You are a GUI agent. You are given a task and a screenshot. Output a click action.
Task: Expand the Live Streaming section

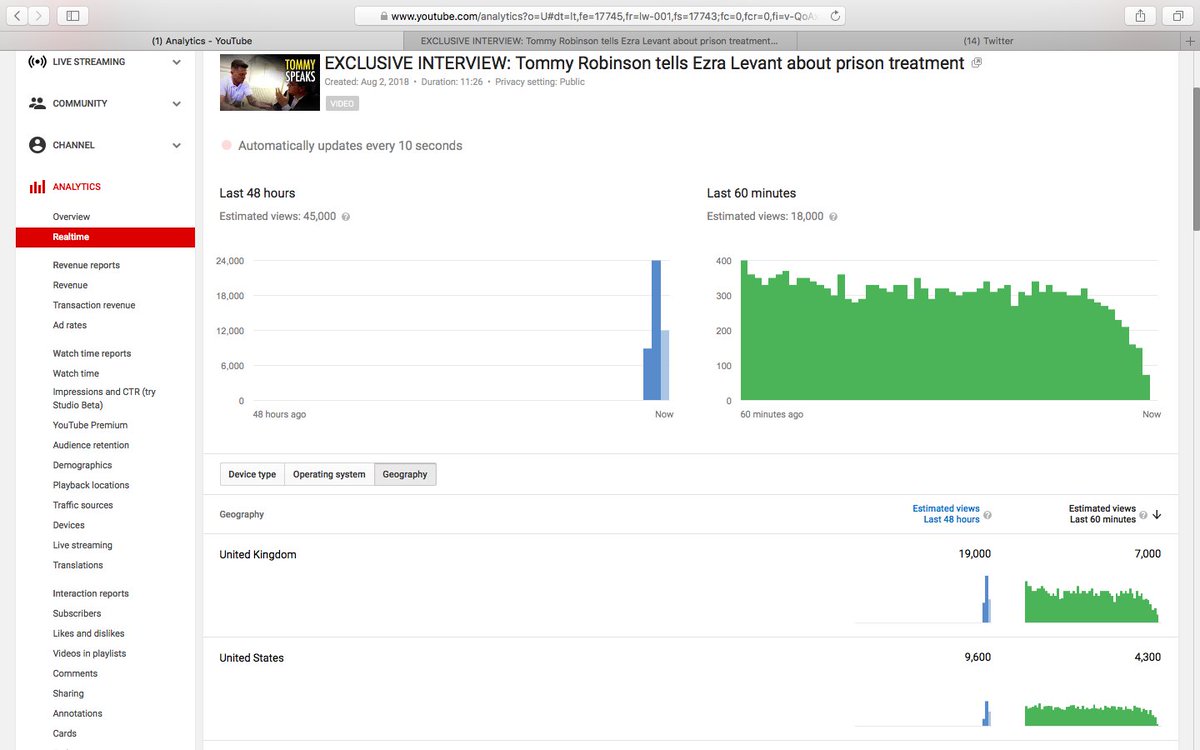pyautogui.click(x=177, y=62)
